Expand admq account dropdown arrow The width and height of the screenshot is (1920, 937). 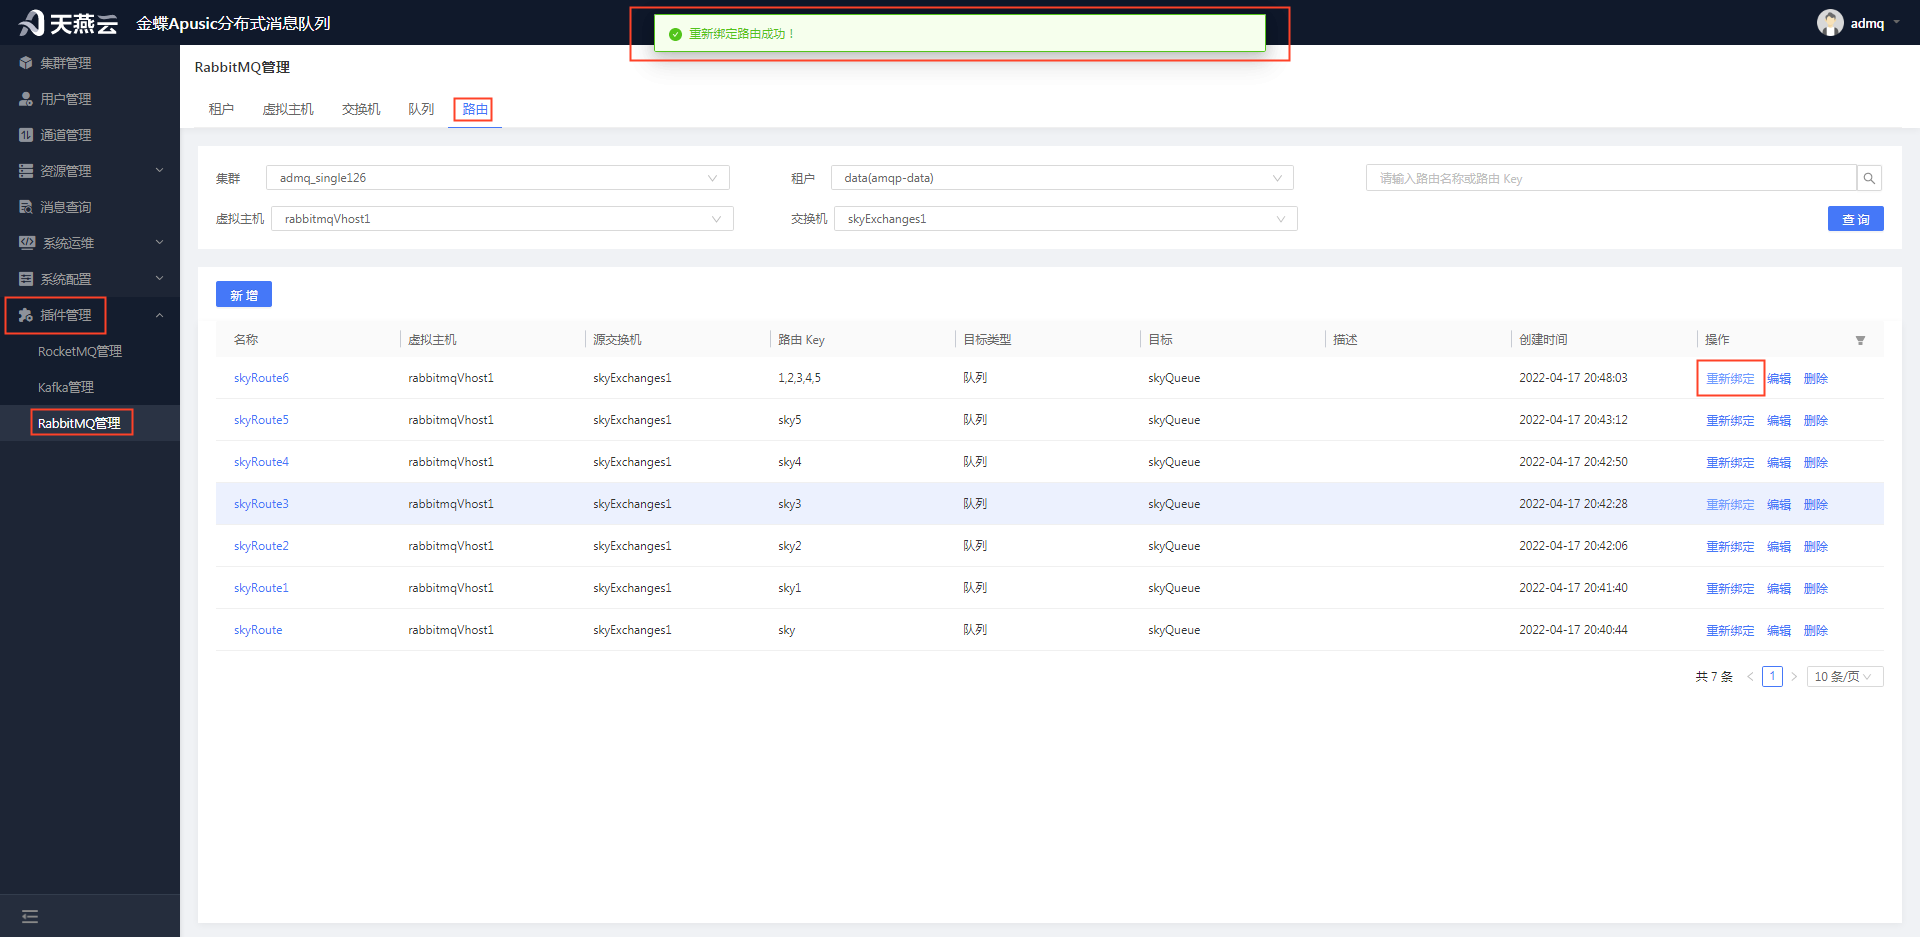click(1896, 22)
